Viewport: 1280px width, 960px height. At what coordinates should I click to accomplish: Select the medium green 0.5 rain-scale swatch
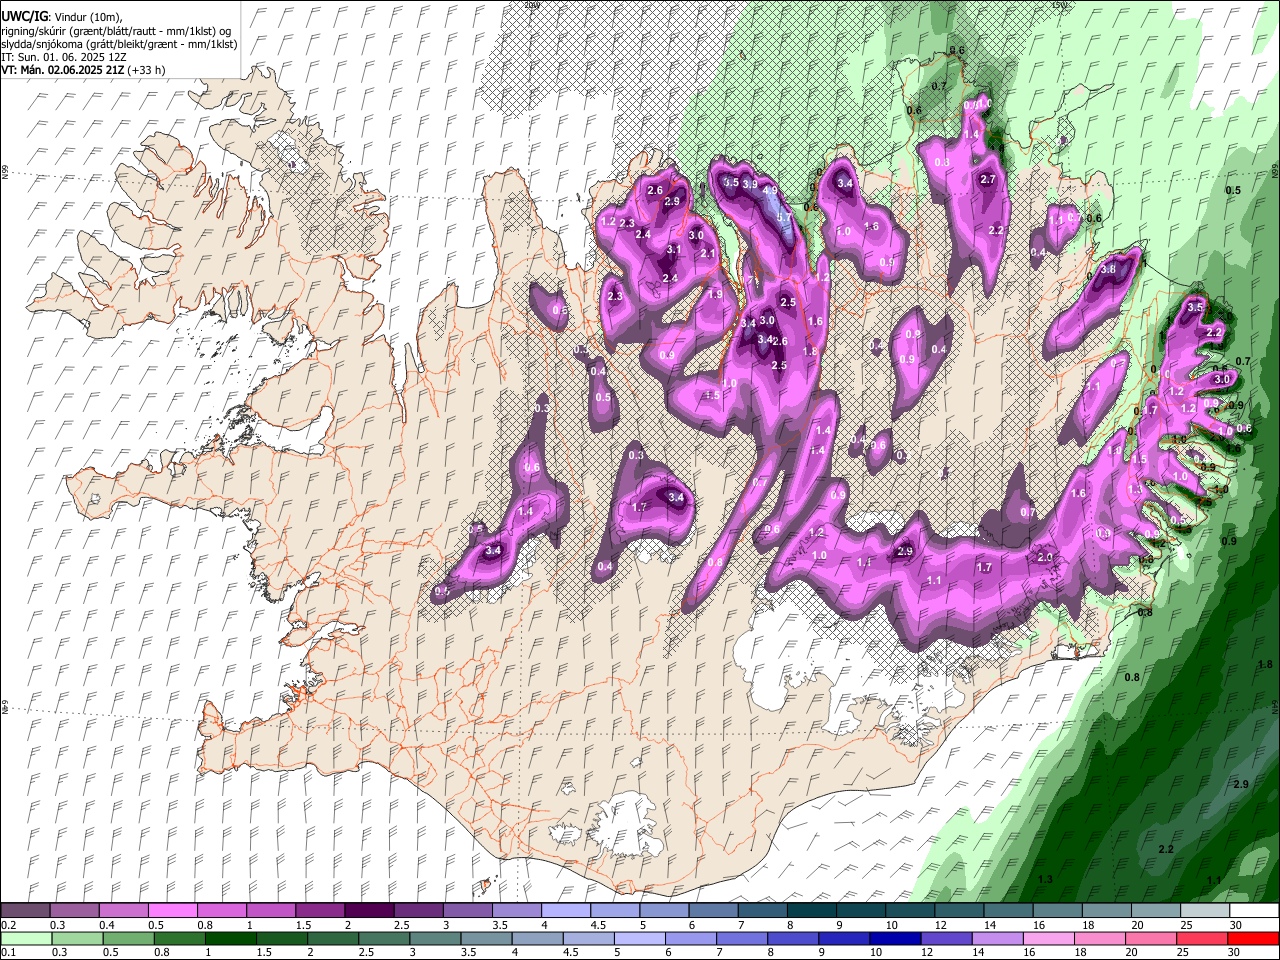(129, 938)
